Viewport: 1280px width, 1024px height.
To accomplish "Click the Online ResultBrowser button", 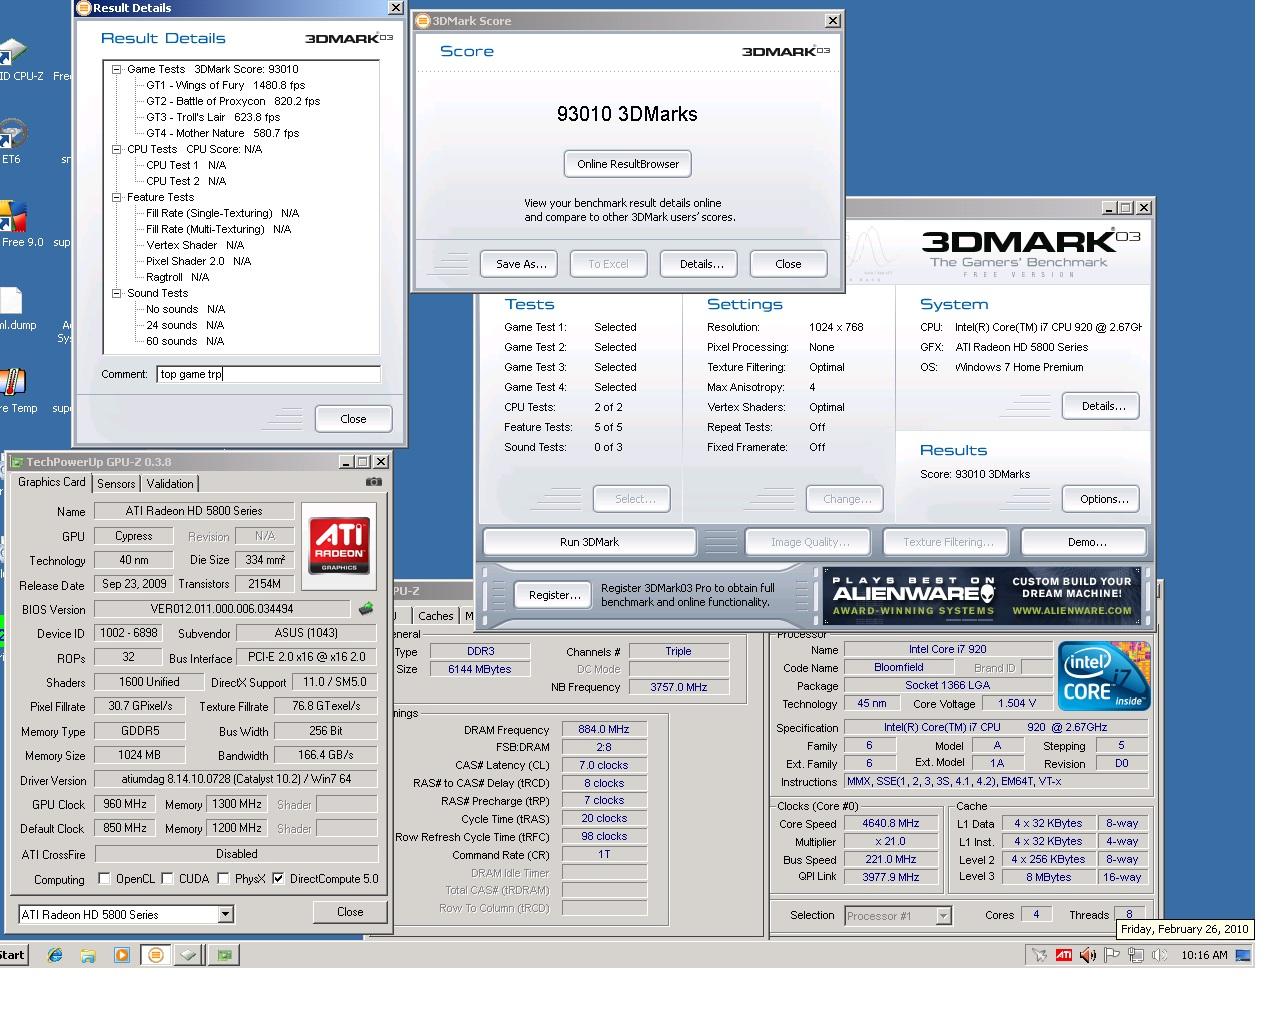I will click(628, 164).
